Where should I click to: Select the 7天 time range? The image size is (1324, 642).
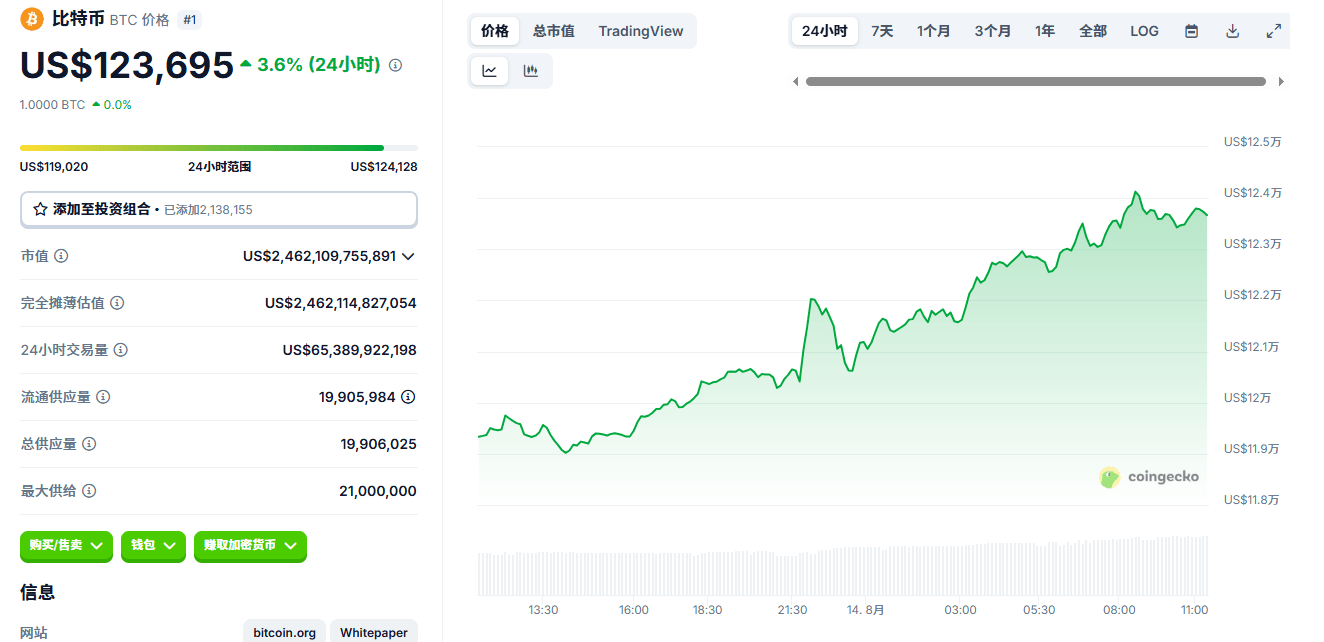click(x=882, y=31)
